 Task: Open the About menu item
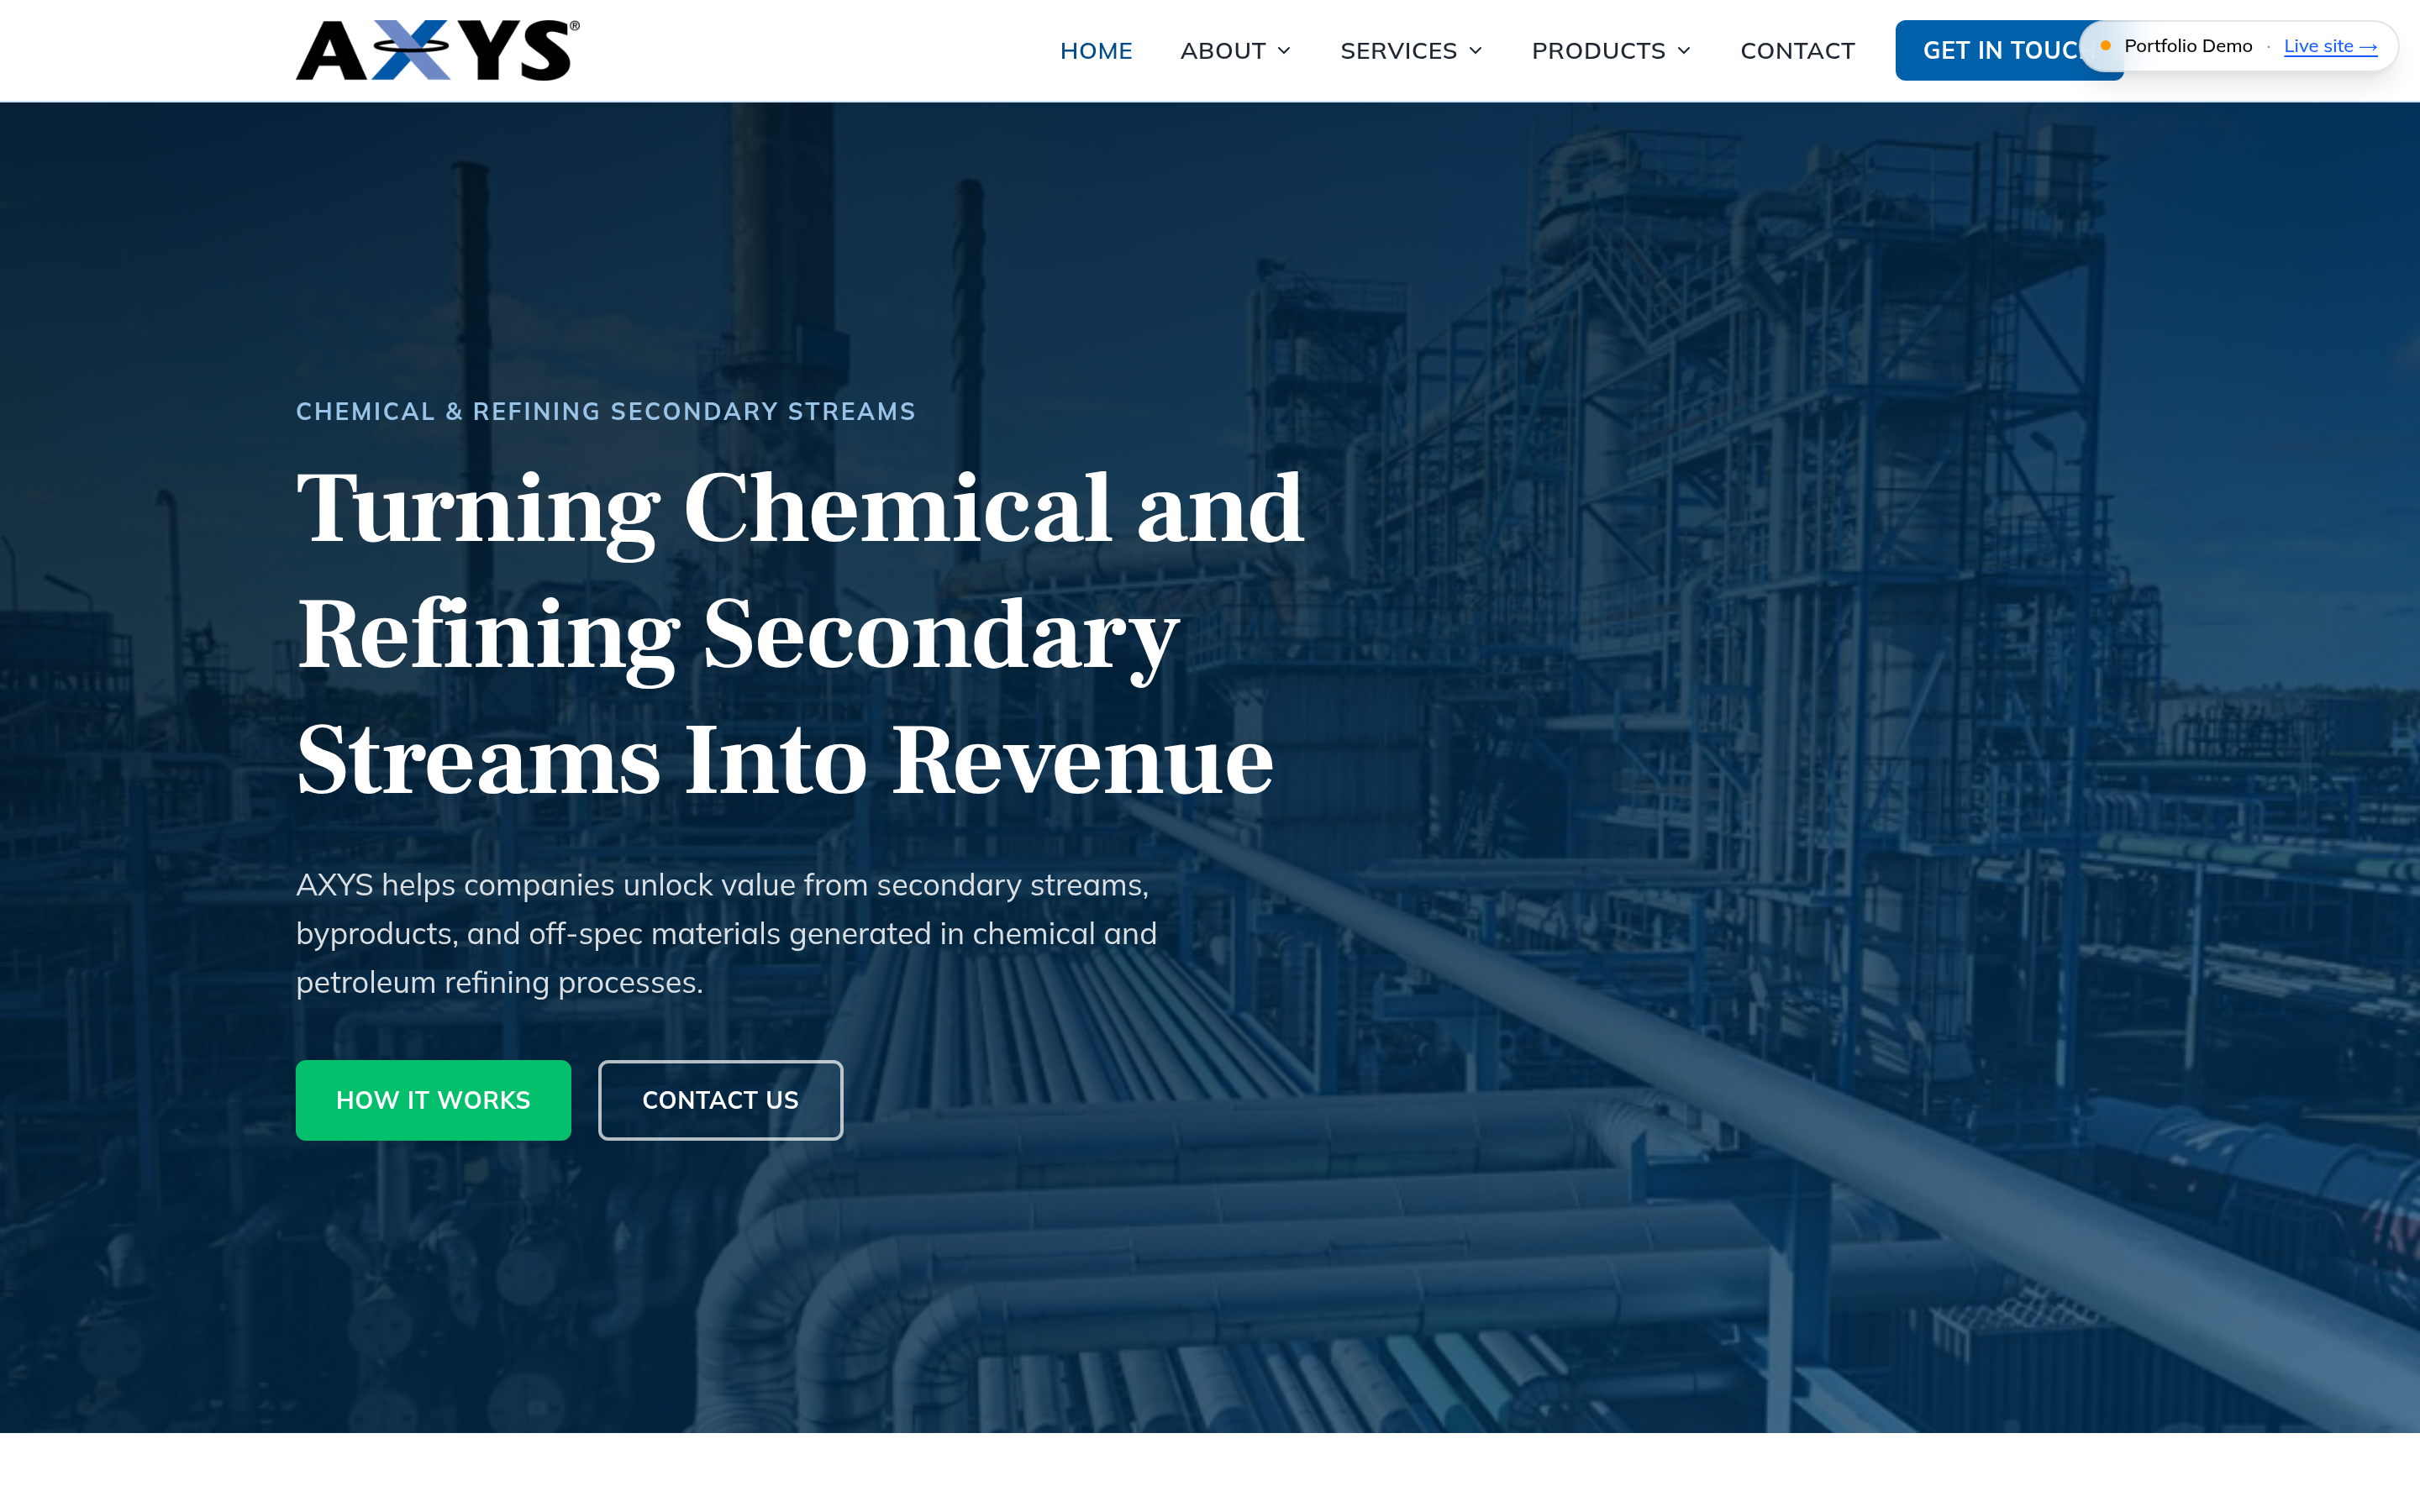click(1223, 51)
